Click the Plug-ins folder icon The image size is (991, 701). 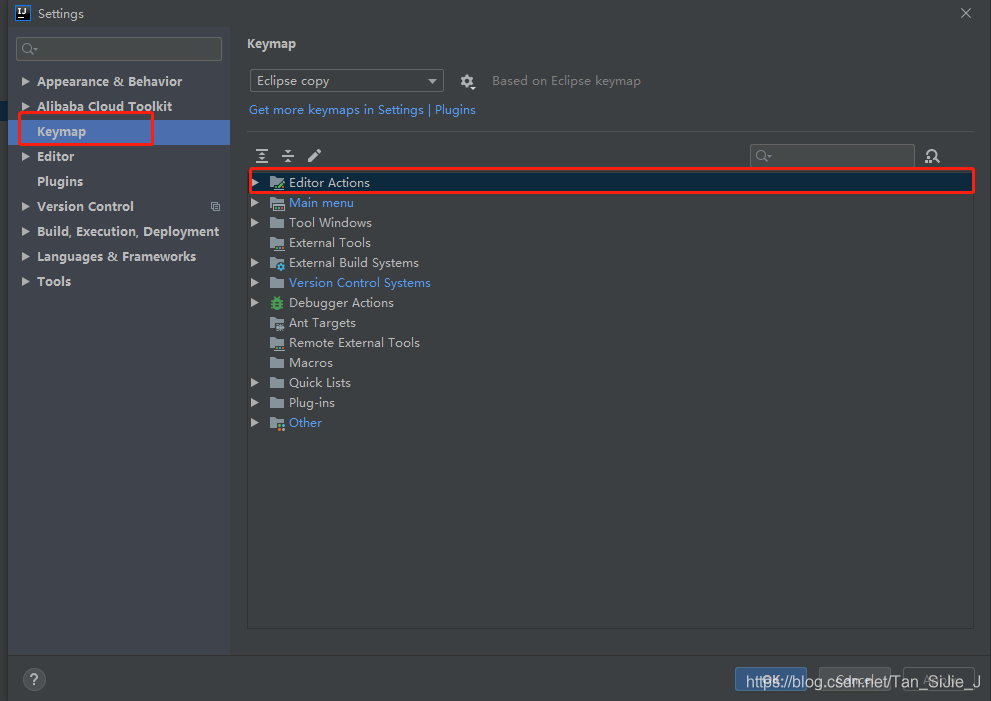(x=277, y=403)
